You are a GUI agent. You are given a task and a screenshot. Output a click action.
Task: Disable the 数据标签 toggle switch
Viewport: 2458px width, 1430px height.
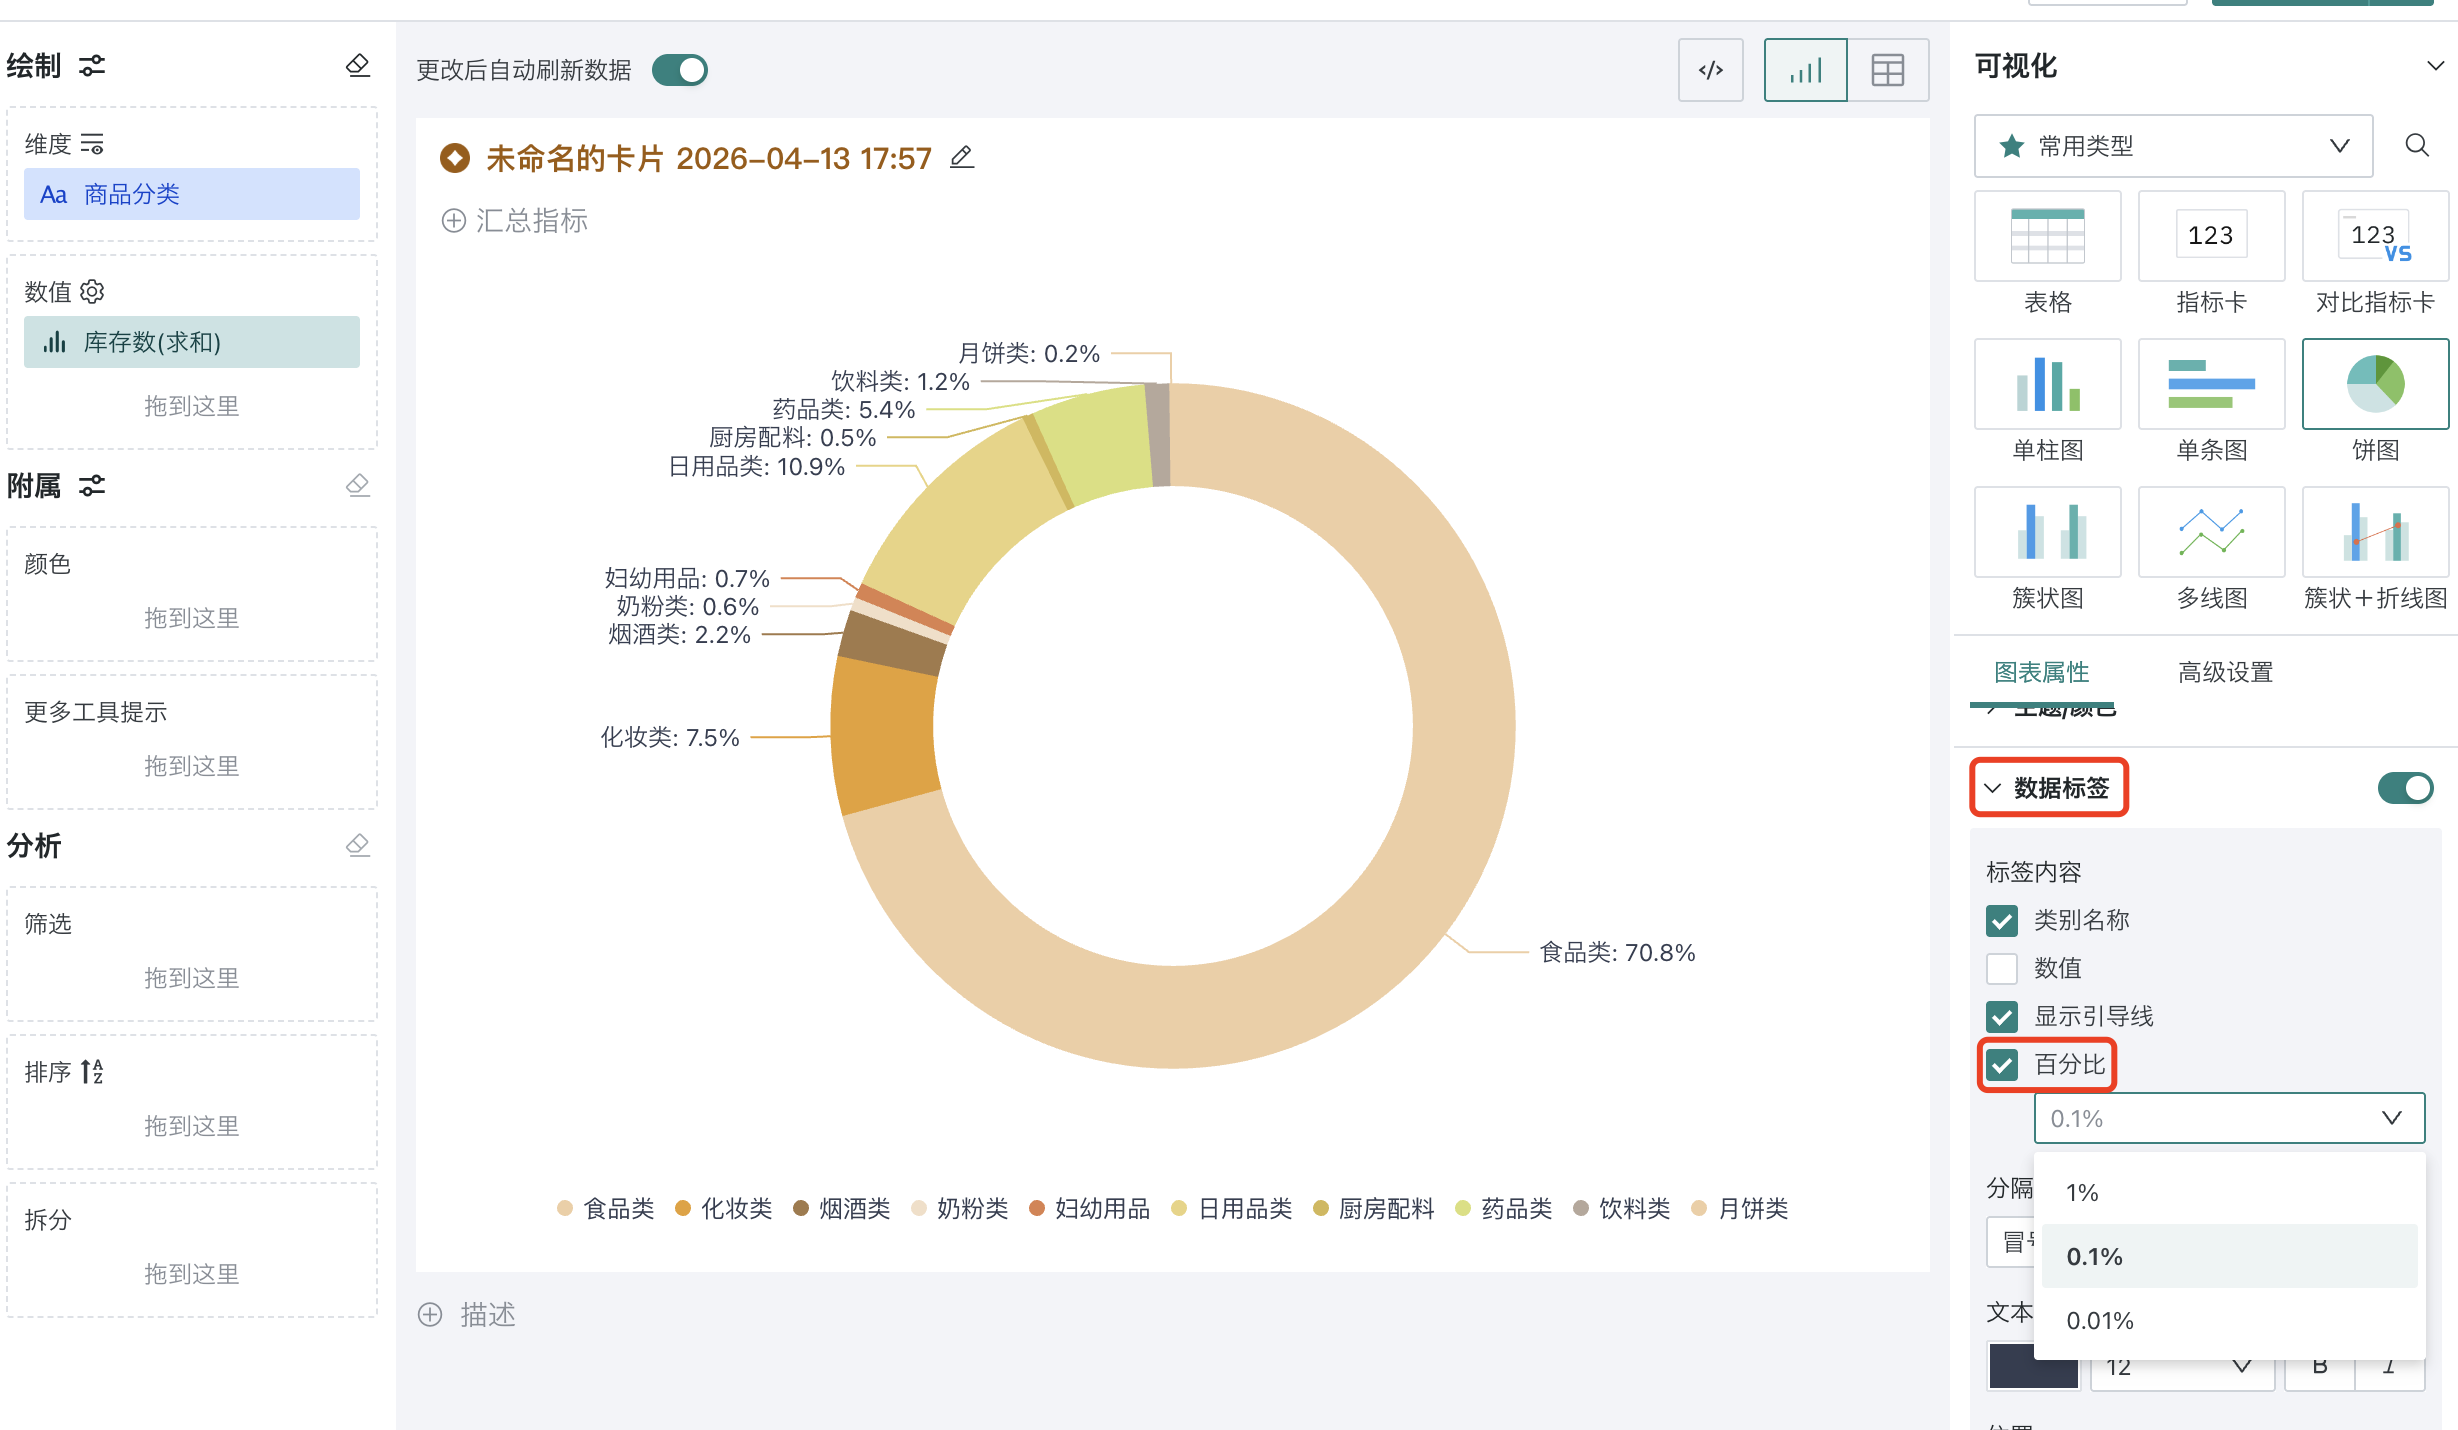point(2405,788)
